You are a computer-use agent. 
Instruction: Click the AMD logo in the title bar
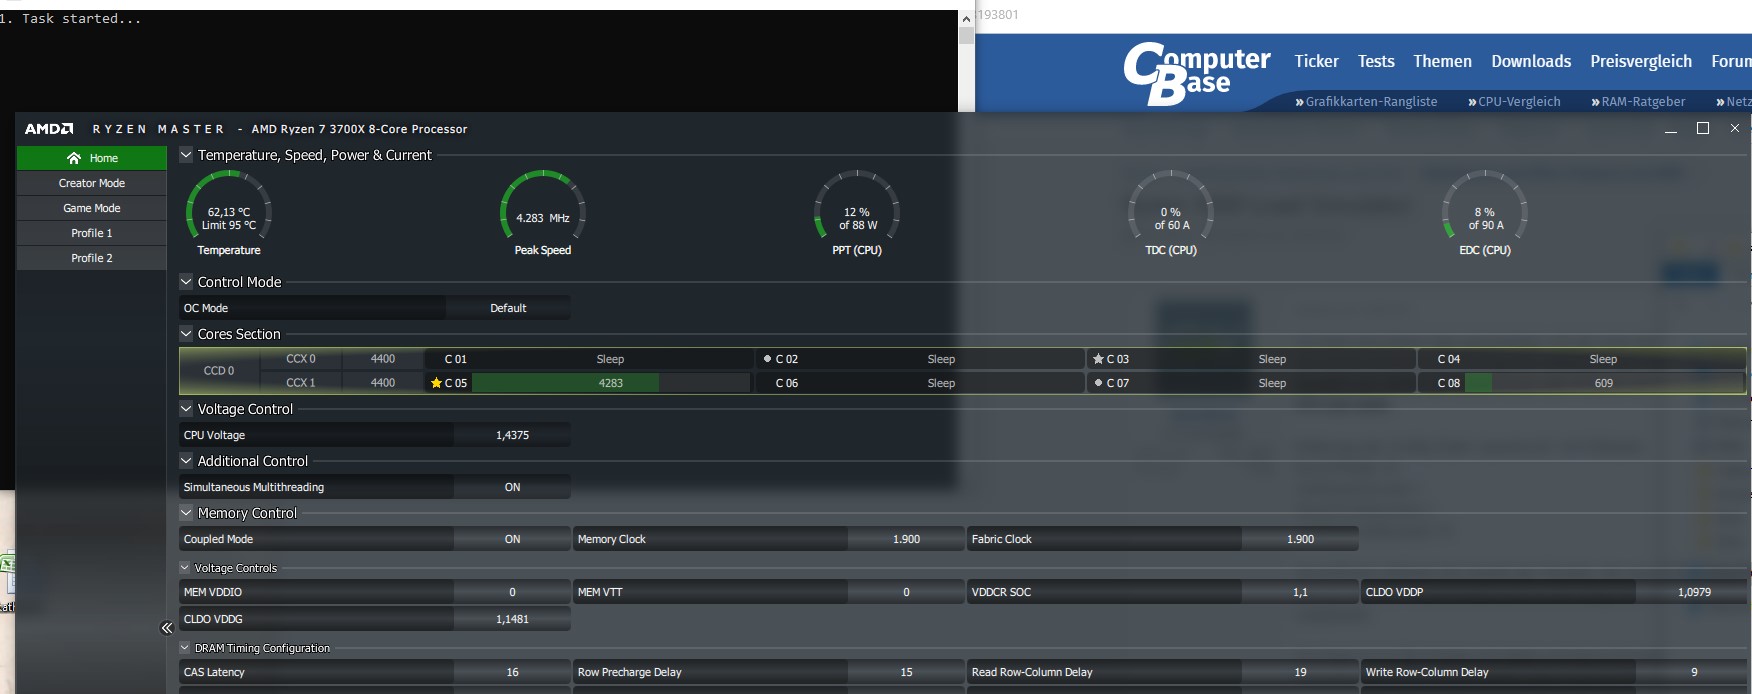49,129
